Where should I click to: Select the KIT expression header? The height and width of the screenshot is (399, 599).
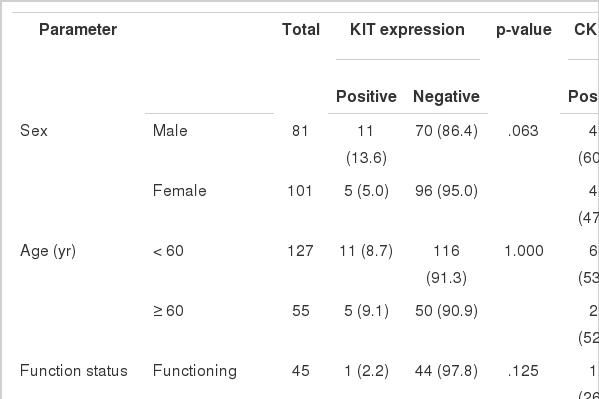[x=407, y=30]
